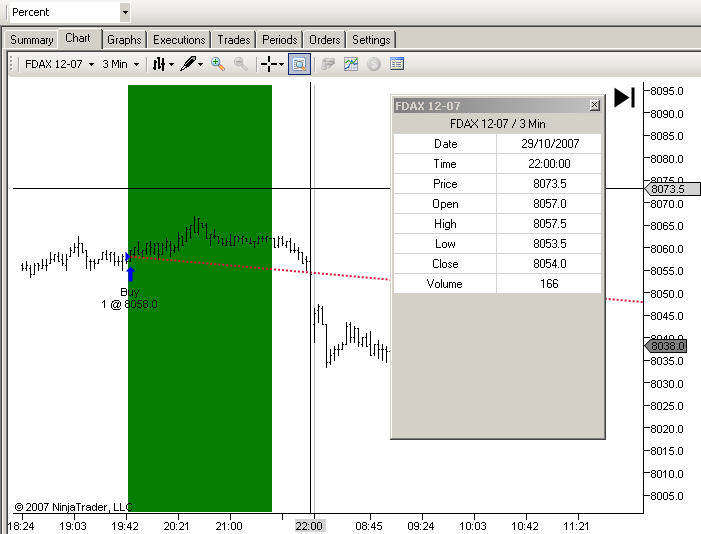Click the zoom out magnifier icon

pyautogui.click(x=241, y=64)
